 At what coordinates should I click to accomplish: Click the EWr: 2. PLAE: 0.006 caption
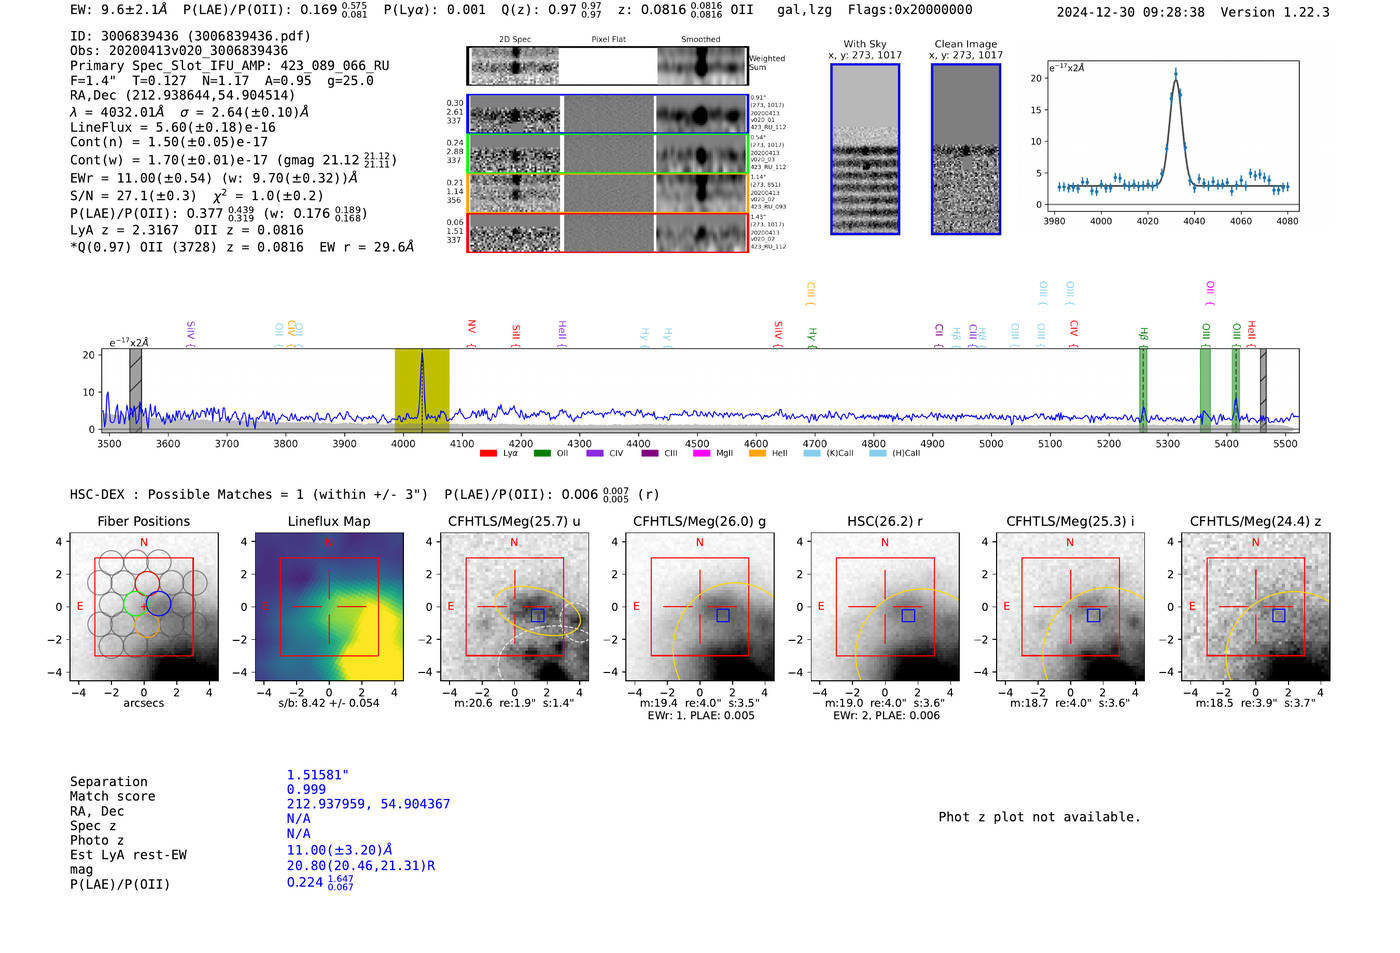coord(886,715)
